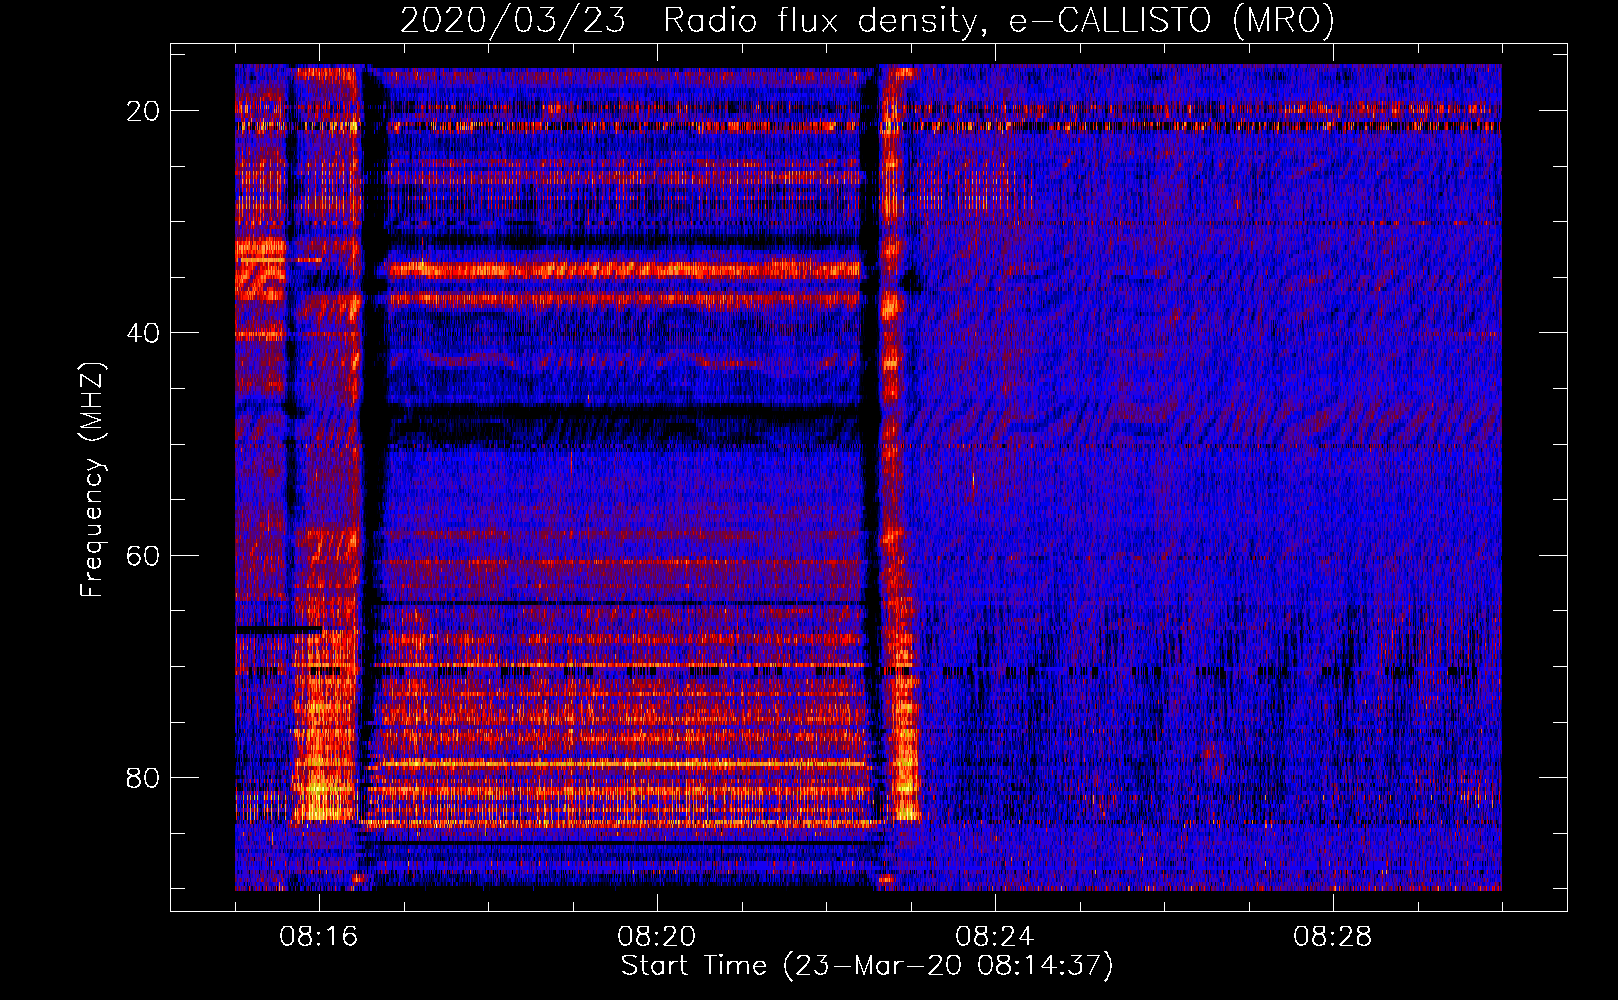Click the time tick label '08:28'
Viewport: 1618px width, 1000px height.
tap(1333, 937)
